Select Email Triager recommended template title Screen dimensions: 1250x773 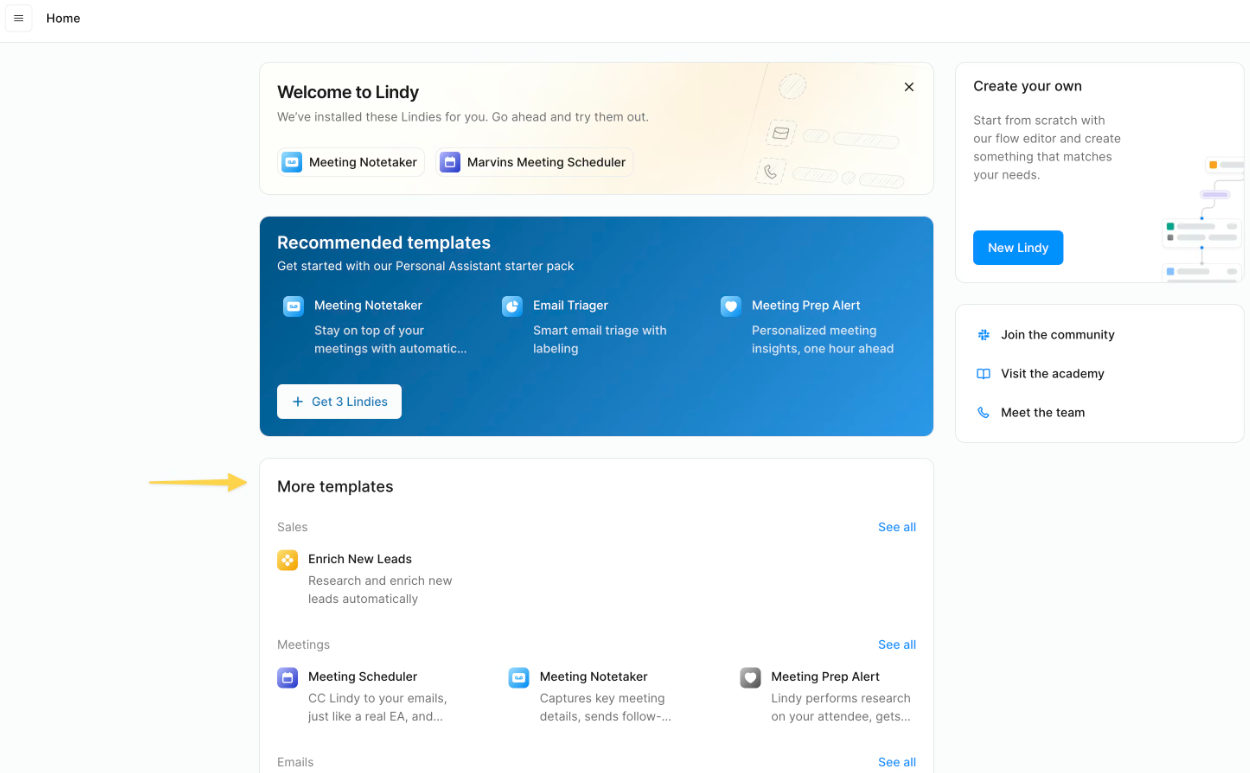(x=570, y=305)
